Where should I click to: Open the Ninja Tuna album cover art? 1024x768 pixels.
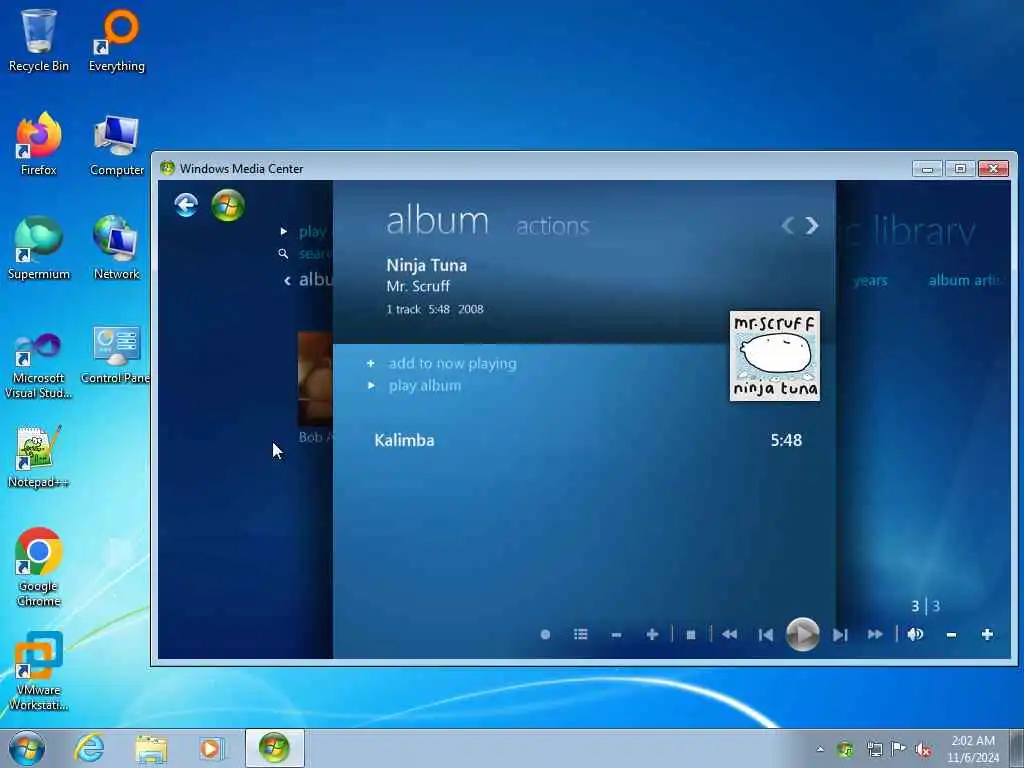(775, 356)
